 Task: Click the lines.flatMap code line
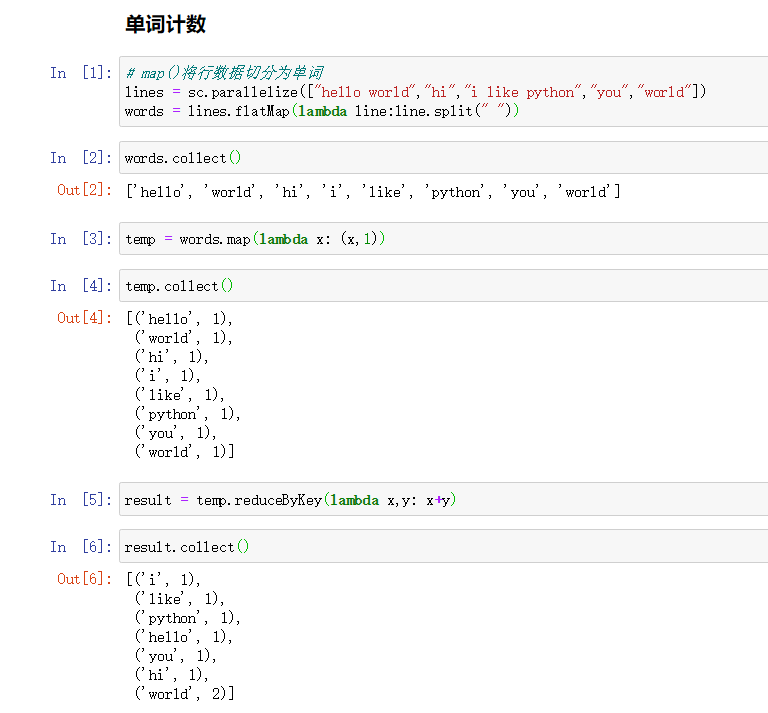click(x=322, y=111)
